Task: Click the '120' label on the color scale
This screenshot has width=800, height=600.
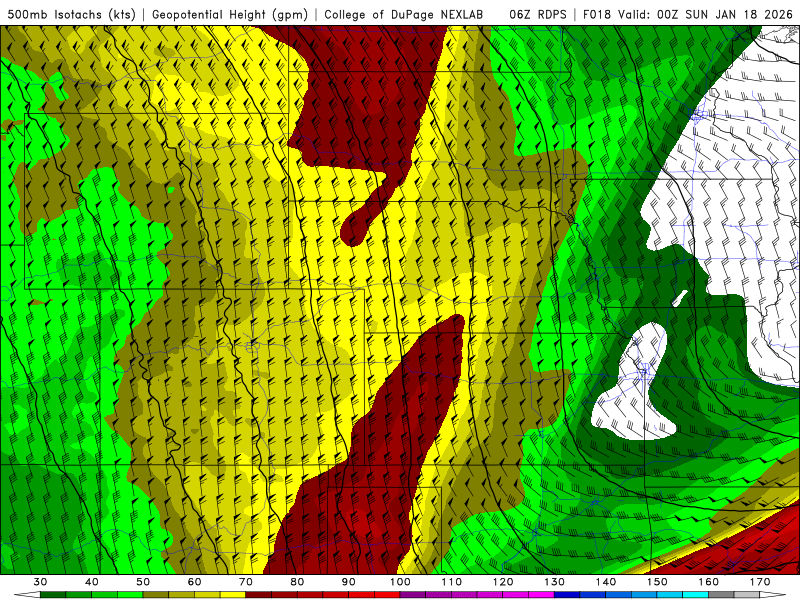Action: 503,582
